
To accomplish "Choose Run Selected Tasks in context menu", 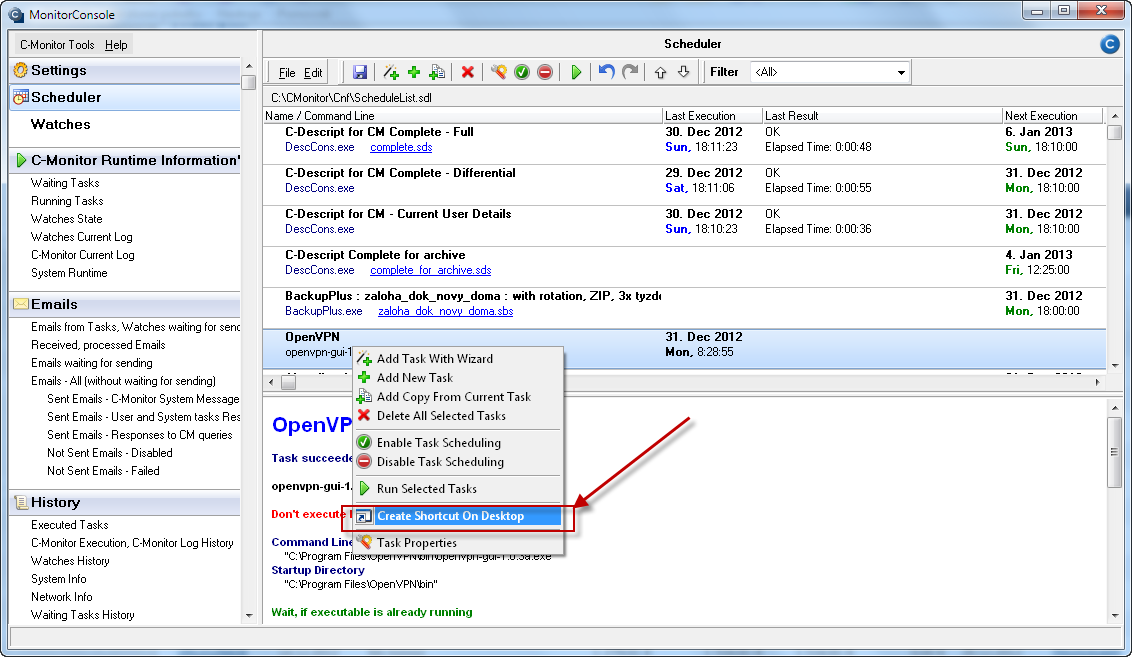I will pyautogui.click(x=458, y=489).
